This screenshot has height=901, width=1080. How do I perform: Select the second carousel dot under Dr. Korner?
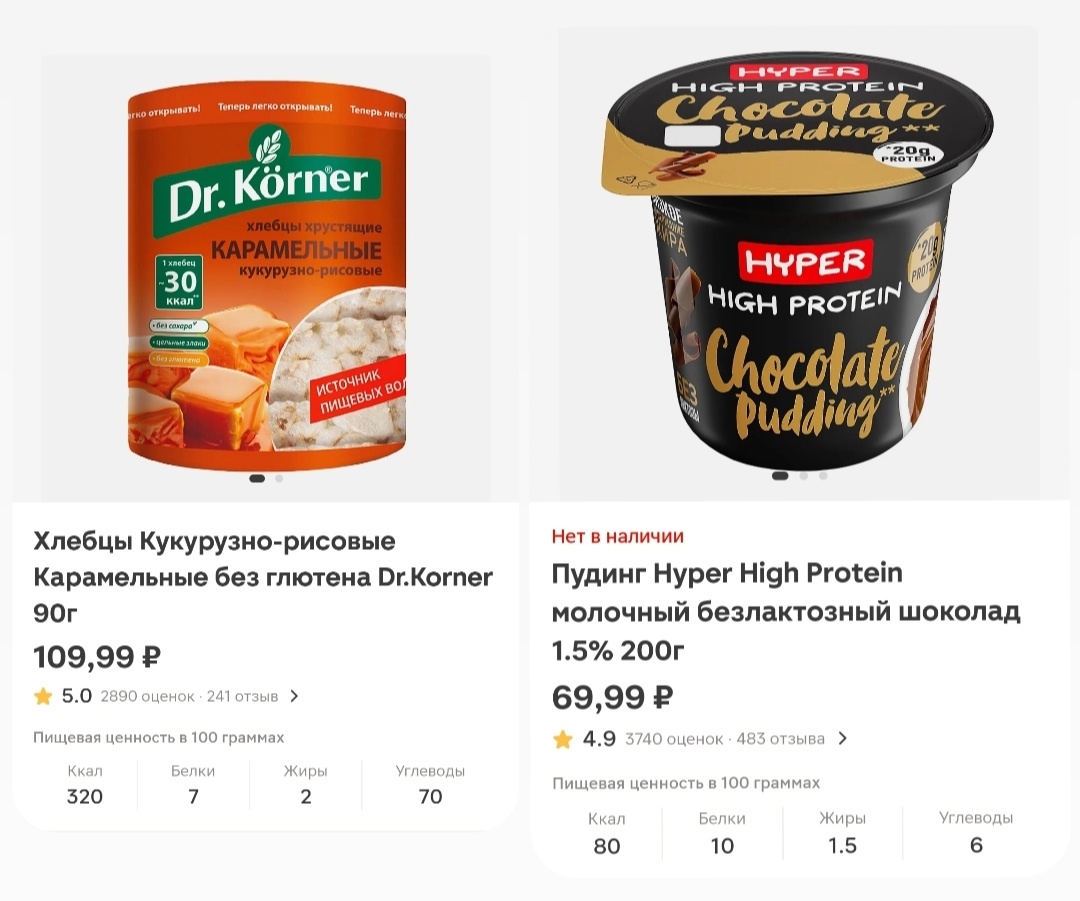click(279, 478)
